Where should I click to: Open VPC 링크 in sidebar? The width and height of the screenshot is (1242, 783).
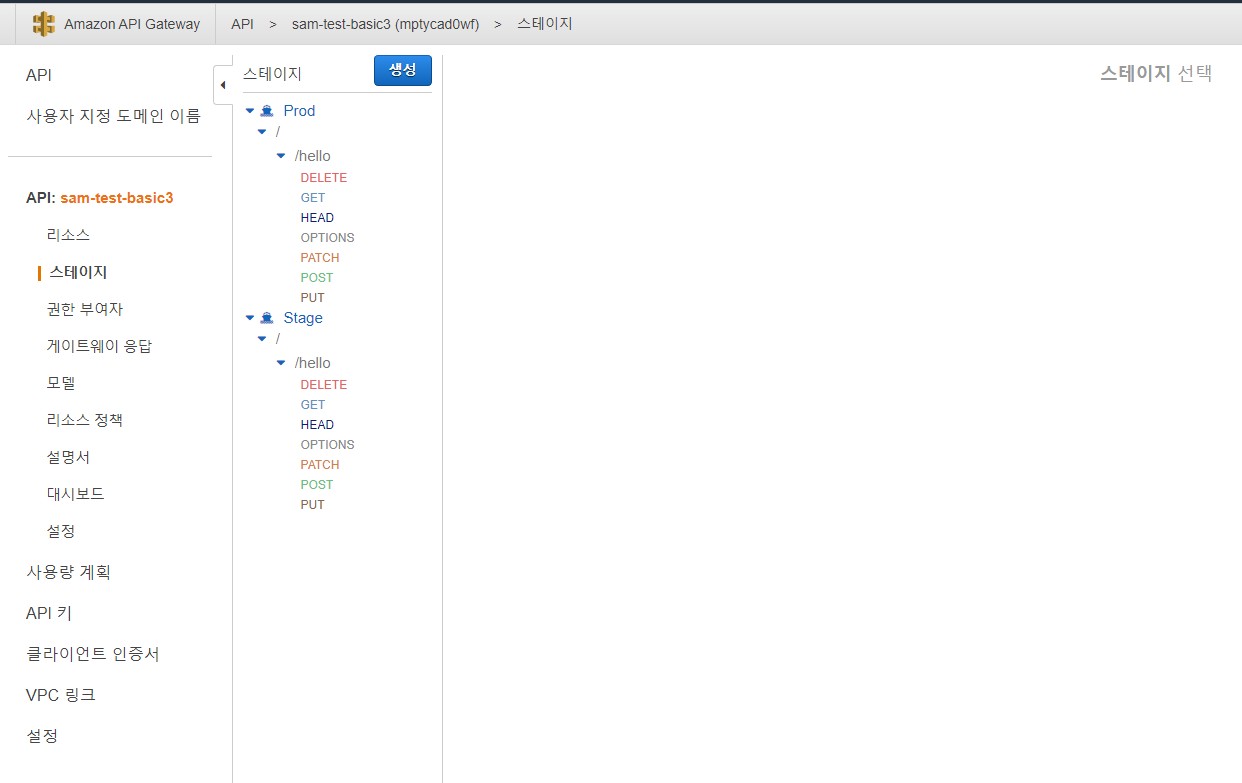[61, 695]
